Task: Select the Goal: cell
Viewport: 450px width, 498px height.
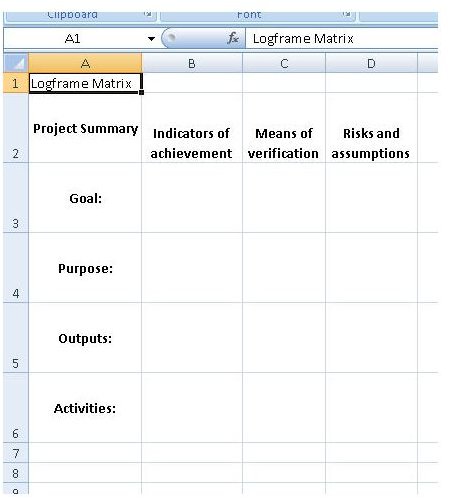Action: point(85,198)
